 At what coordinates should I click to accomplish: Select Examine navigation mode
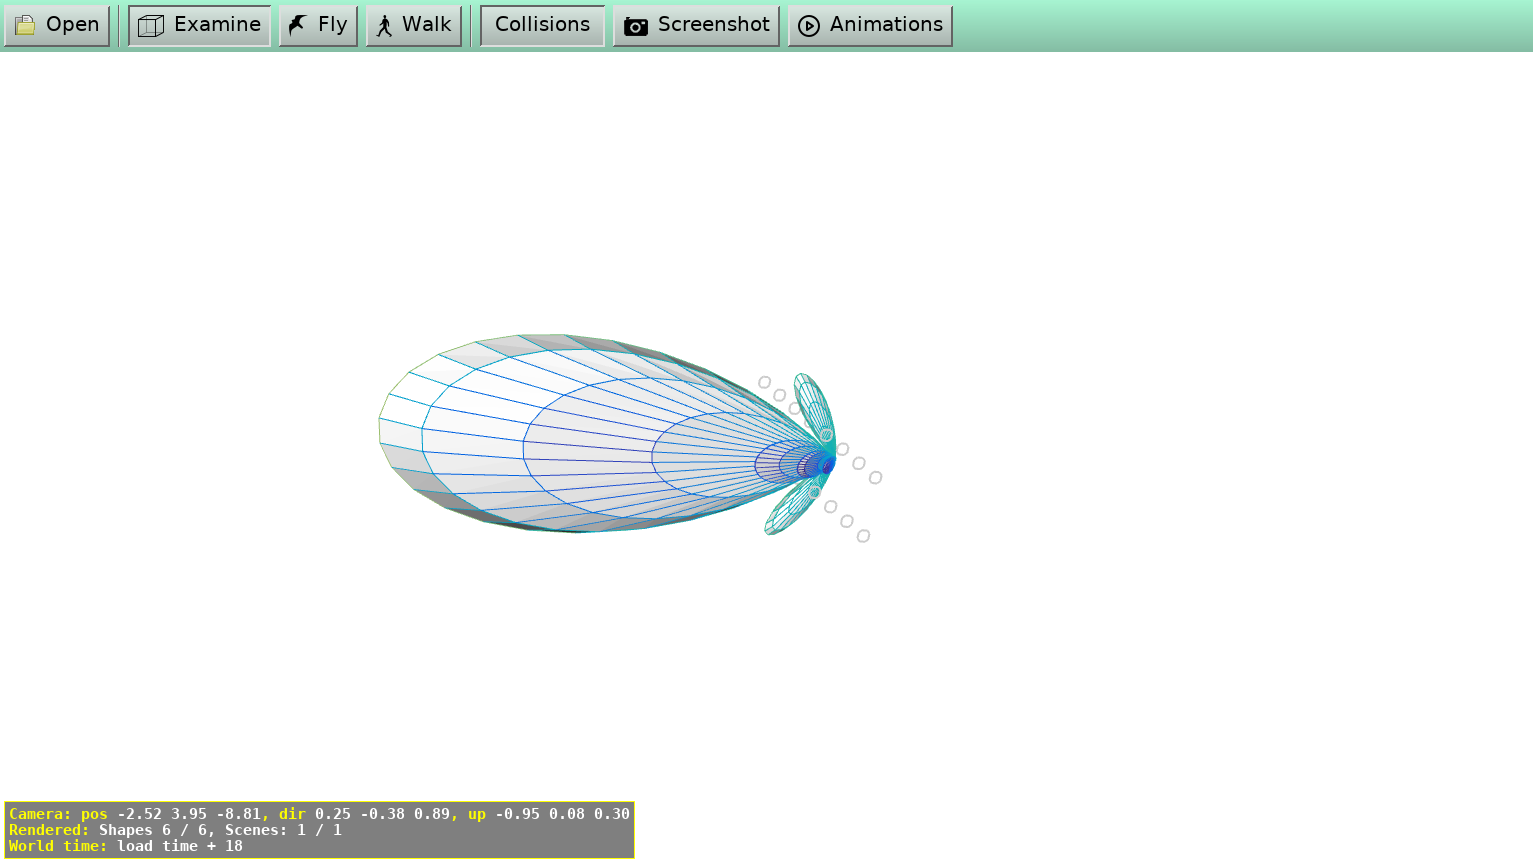click(x=199, y=25)
